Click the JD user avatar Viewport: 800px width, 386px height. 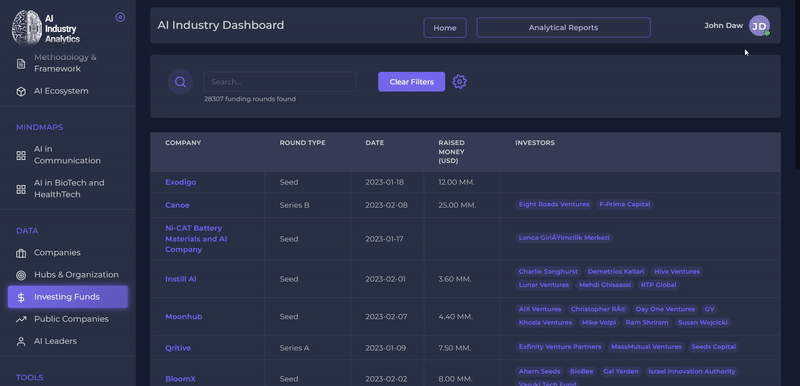pyautogui.click(x=759, y=25)
